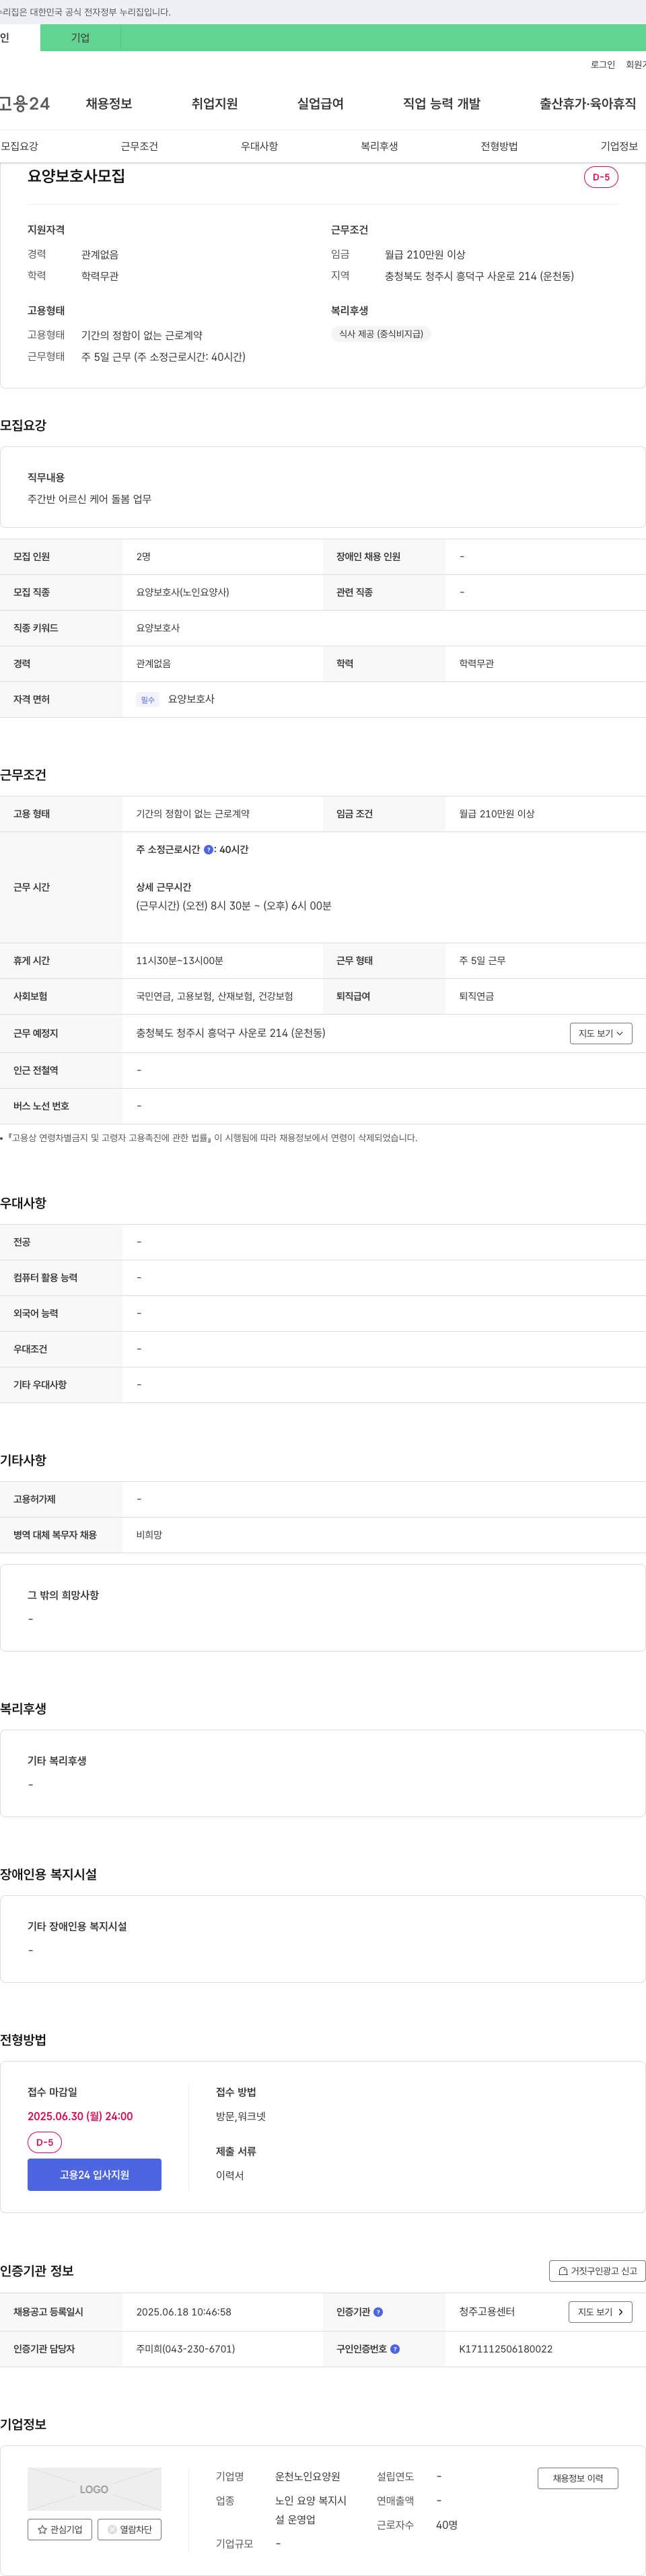646x2576 pixels.
Task: Click company name 운천노인요양원
Action: point(308,2476)
